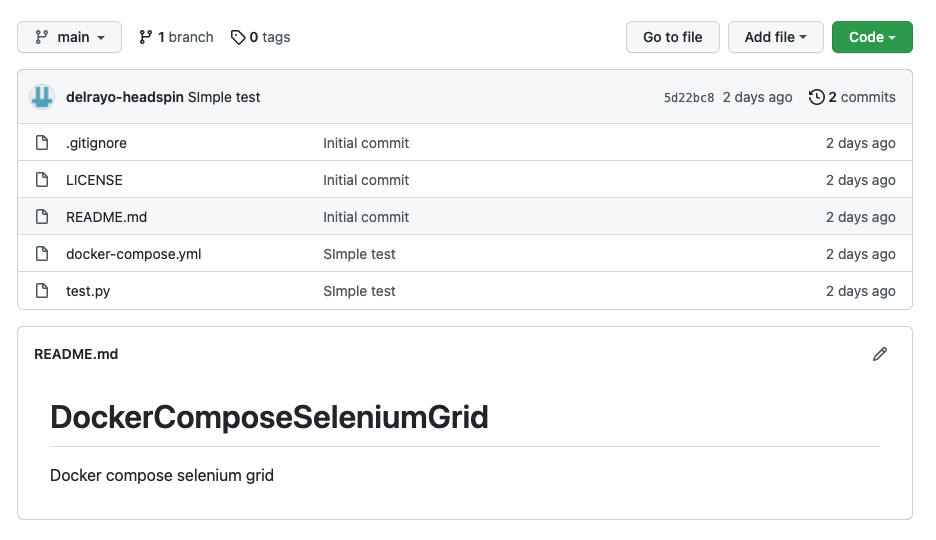Image resolution: width=936 pixels, height=540 pixels.
Task: Click the commit history clock icon
Action: pos(817,97)
